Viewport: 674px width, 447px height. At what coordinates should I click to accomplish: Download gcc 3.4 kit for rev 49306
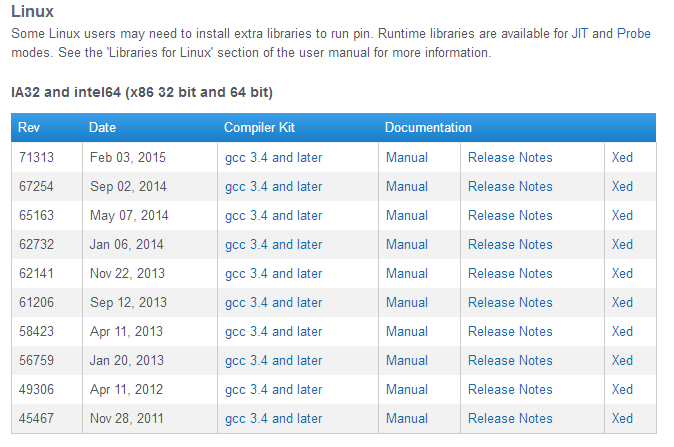tap(273, 390)
